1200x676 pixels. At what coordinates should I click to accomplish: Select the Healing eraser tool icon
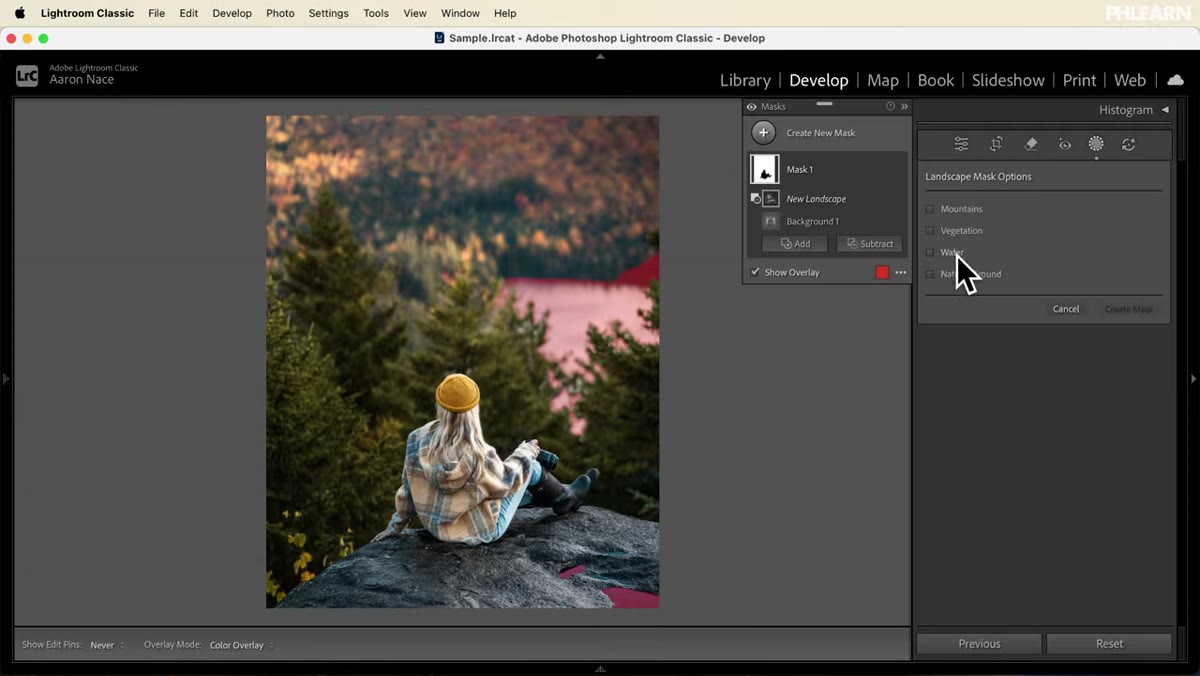coord(1031,144)
